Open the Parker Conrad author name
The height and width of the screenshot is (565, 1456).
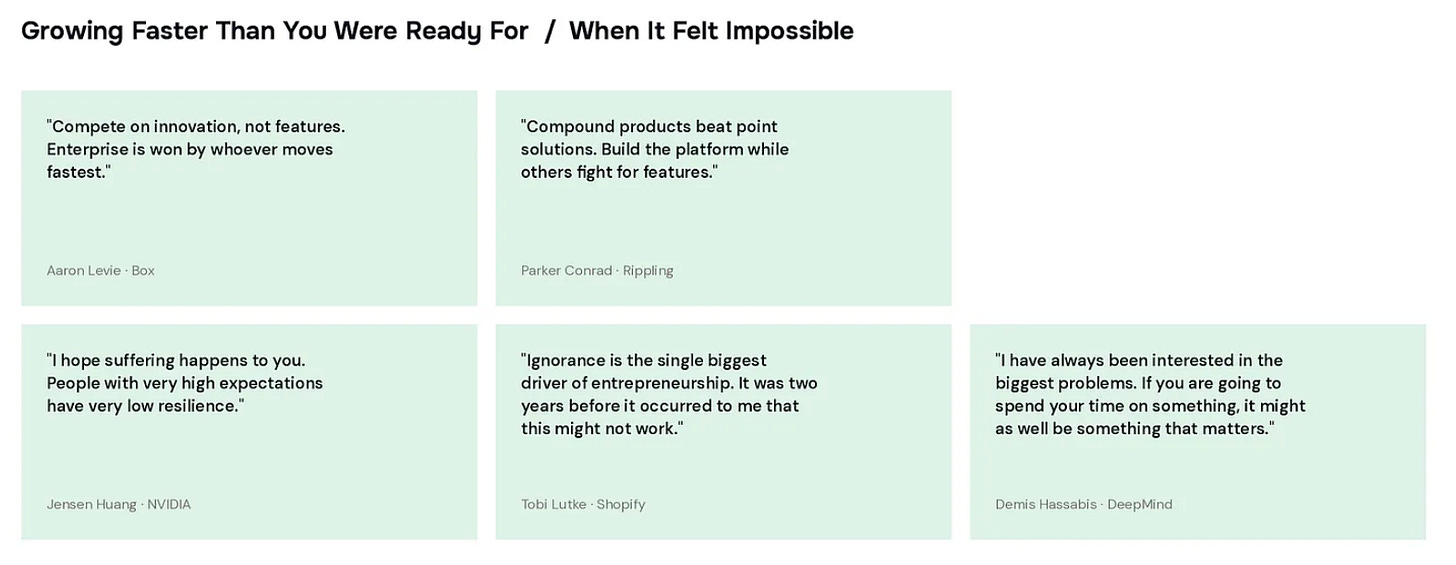pos(566,271)
